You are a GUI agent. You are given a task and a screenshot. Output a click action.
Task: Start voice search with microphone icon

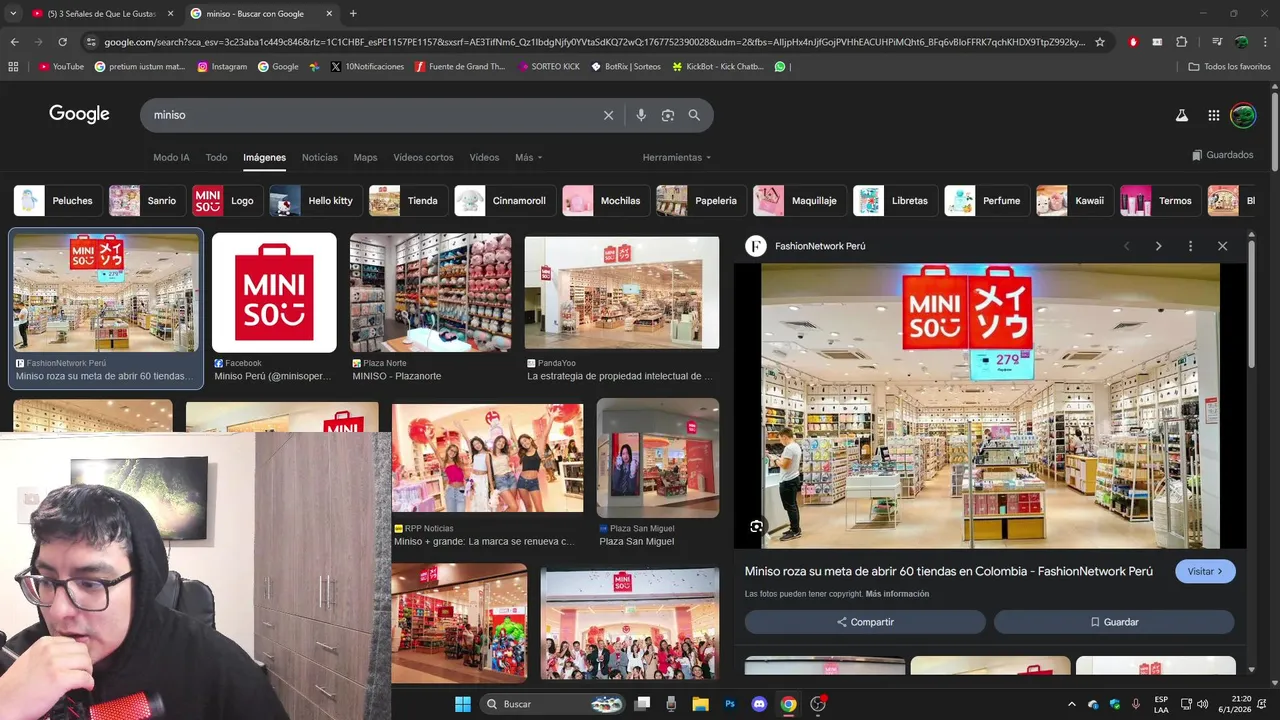pos(641,115)
